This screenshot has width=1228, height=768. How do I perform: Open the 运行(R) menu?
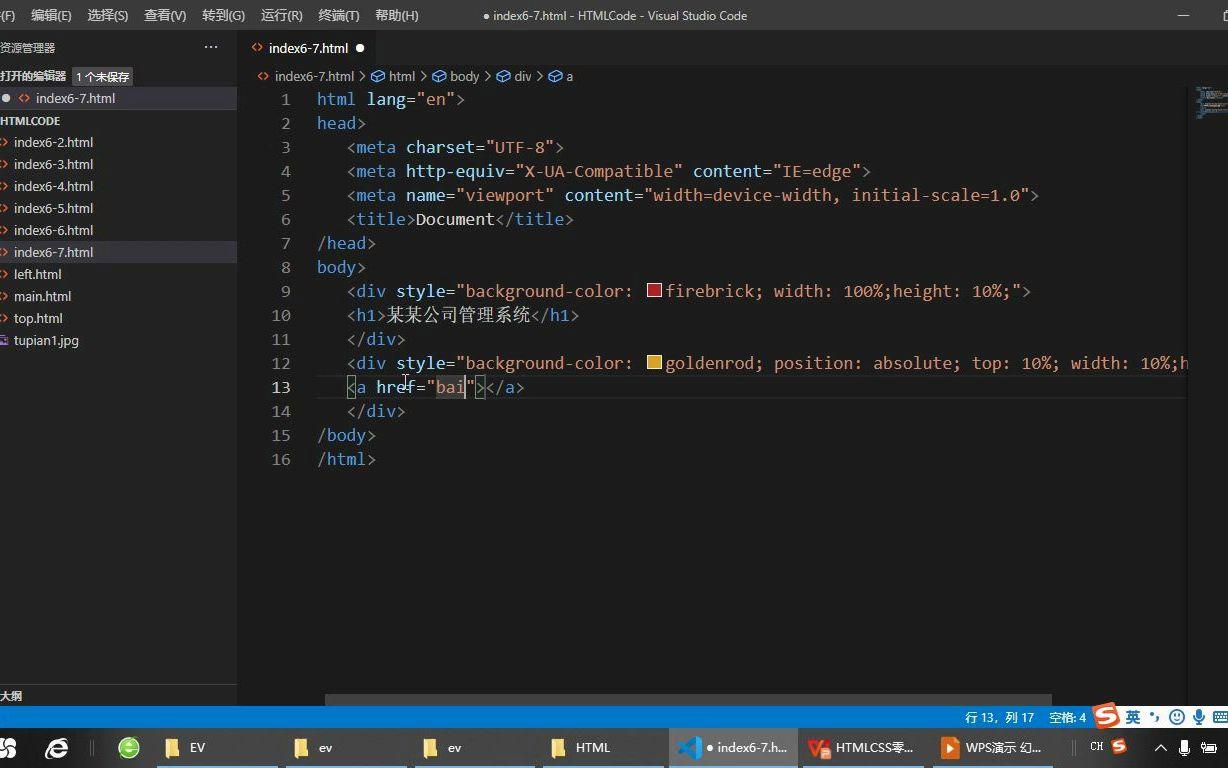281,15
